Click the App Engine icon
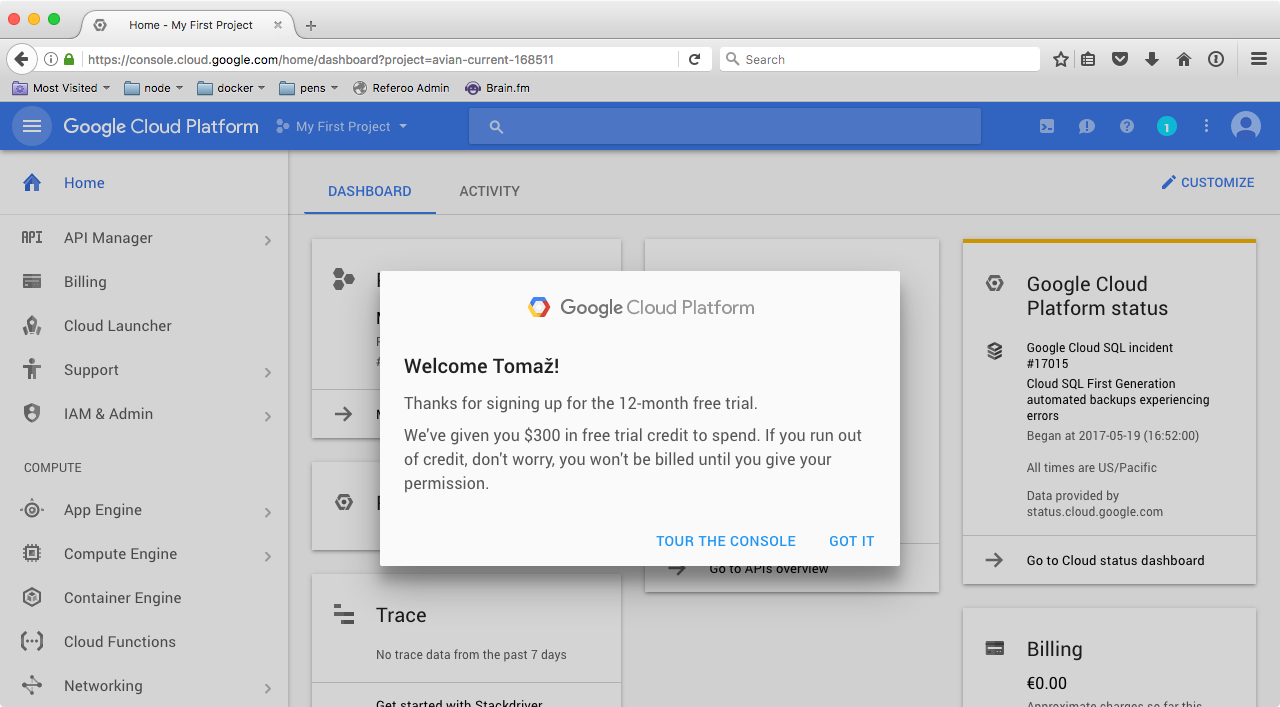The width and height of the screenshot is (1280, 707). (32, 510)
